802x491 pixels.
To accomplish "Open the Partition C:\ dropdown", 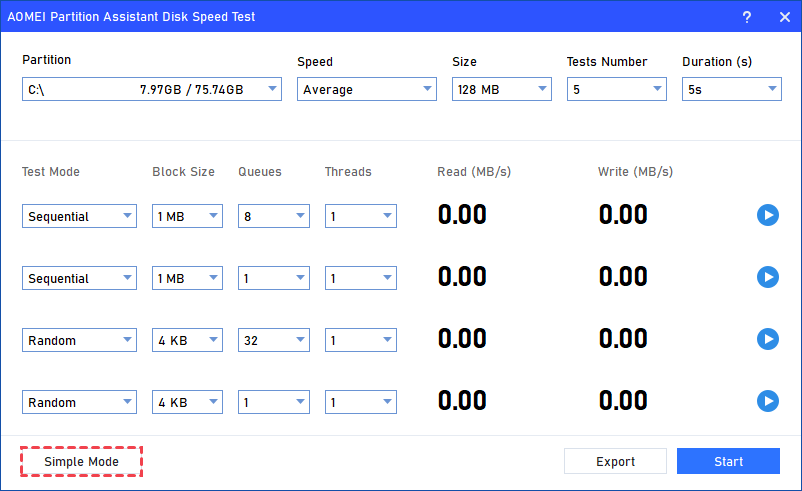I will pyautogui.click(x=152, y=90).
